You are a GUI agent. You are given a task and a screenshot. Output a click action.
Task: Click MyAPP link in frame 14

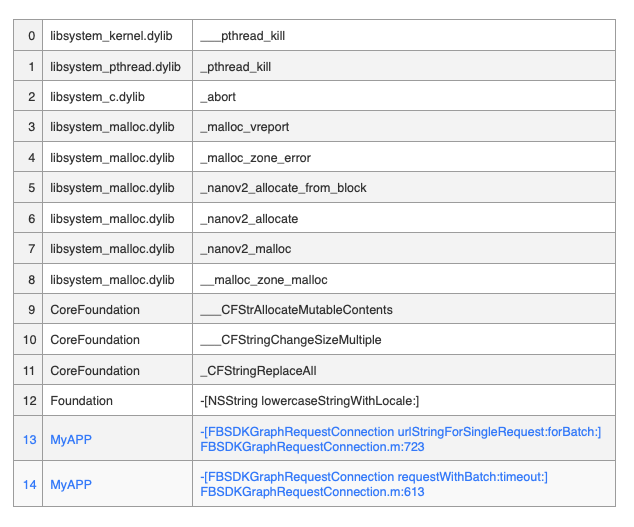coord(71,484)
